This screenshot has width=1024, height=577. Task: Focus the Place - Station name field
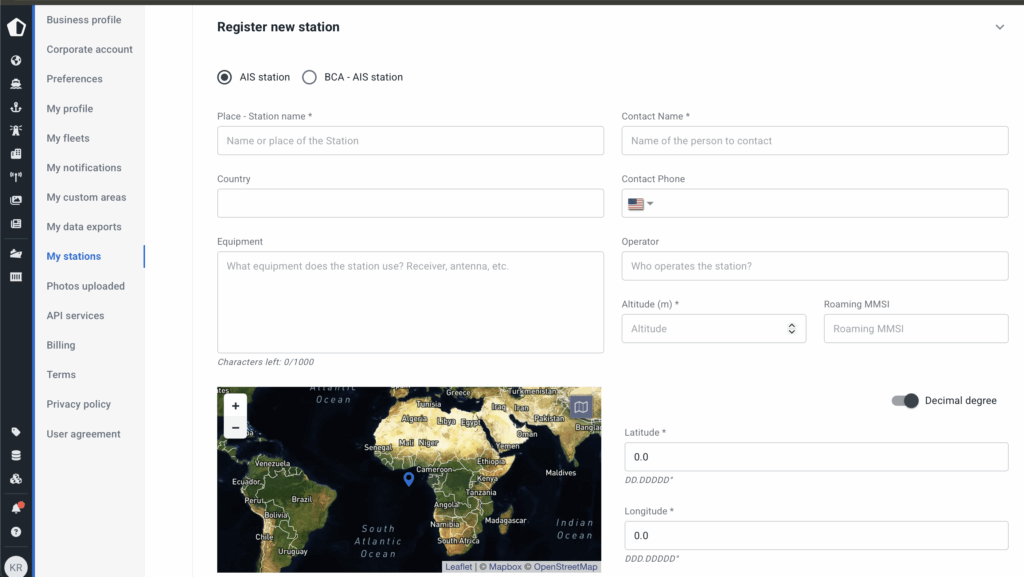(x=410, y=141)
